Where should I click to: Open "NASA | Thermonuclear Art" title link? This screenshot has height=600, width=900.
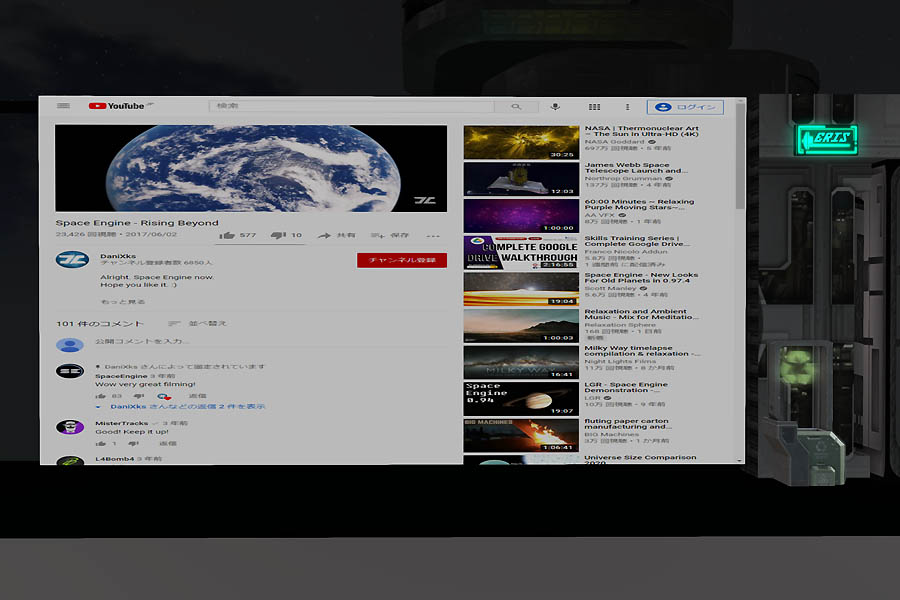[642, 131]
